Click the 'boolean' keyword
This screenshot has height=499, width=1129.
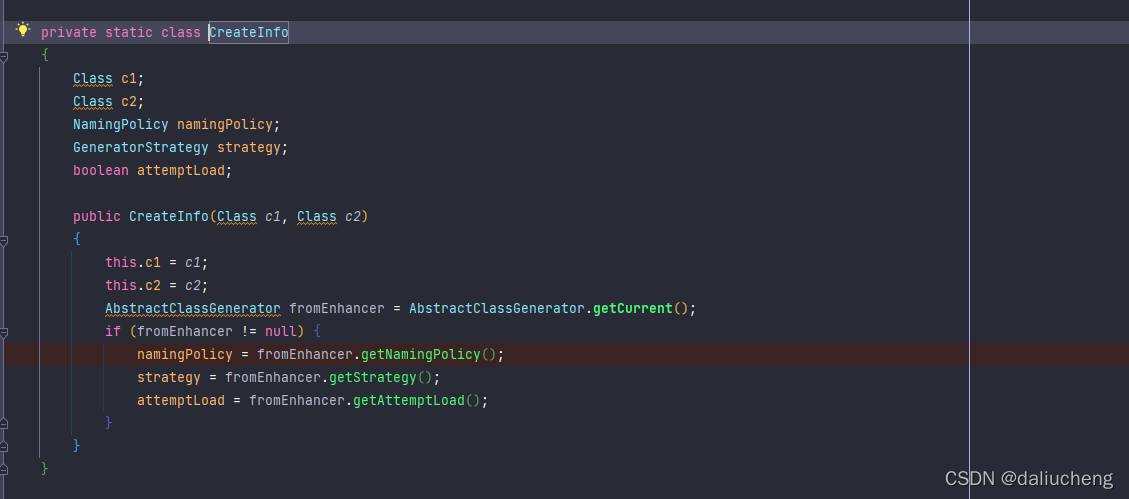click(101, 171)
